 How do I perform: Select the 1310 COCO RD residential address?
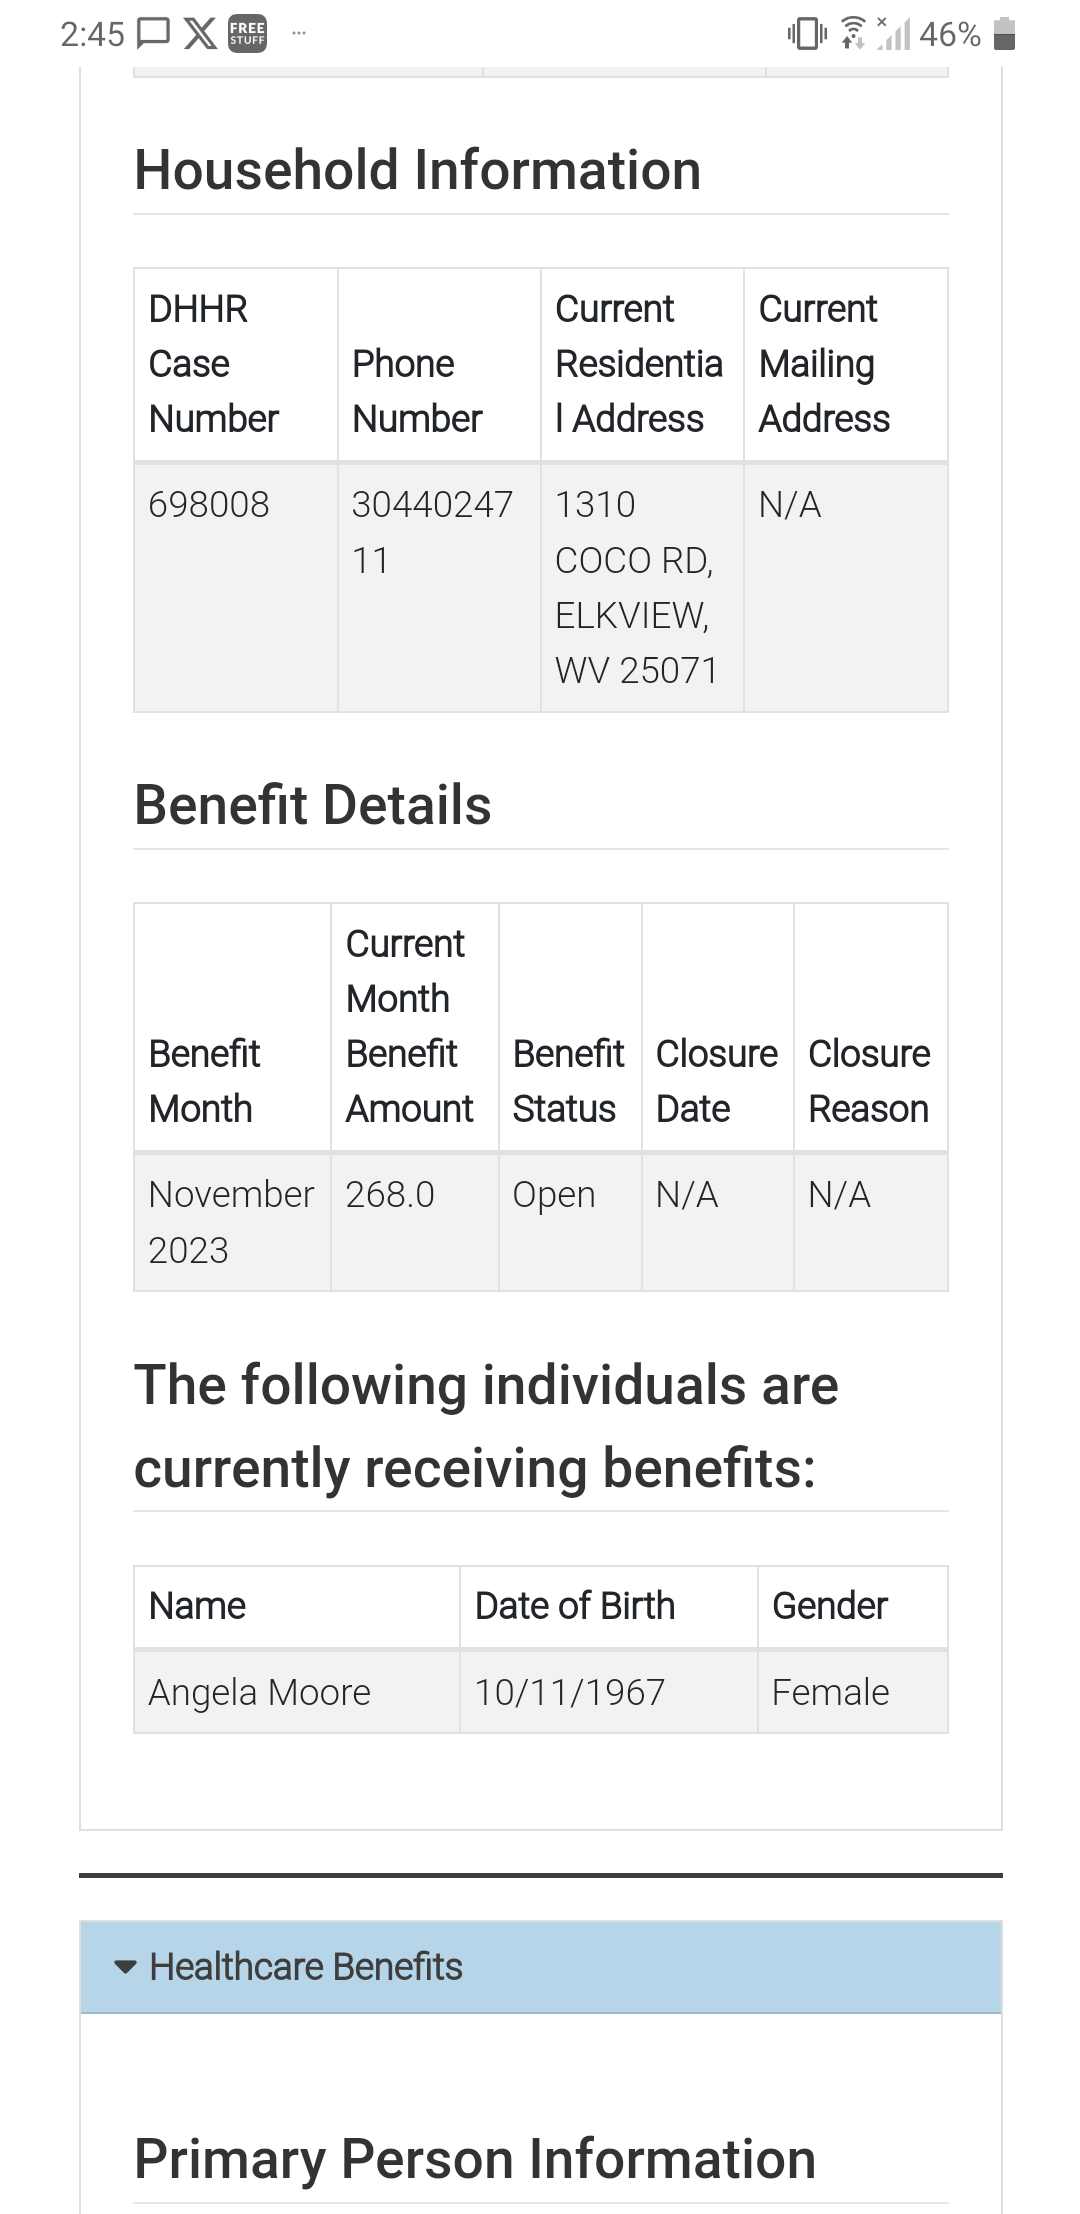click(x=642, y=587)
